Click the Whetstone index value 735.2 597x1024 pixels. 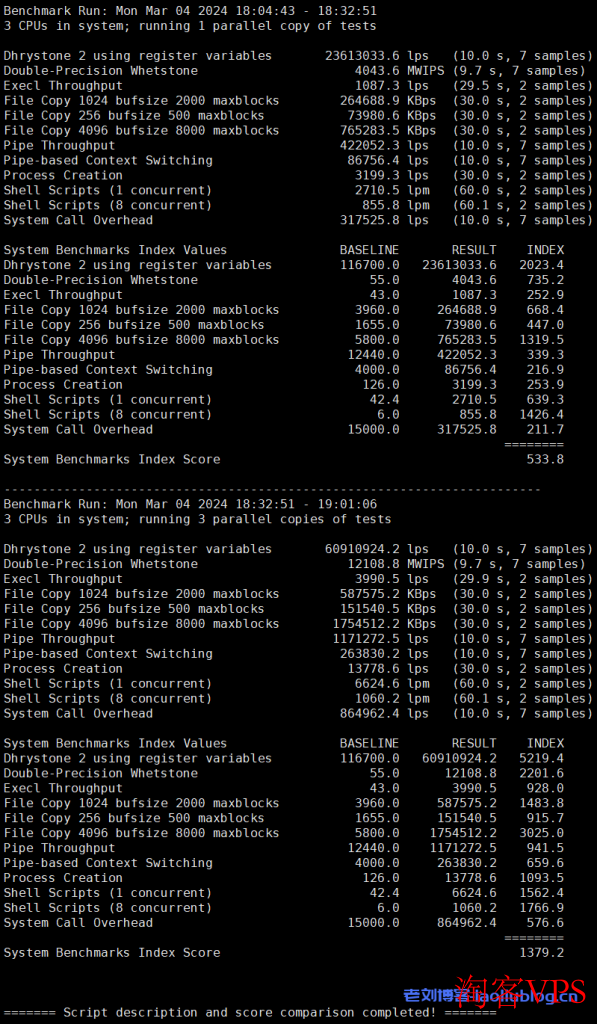545,280
